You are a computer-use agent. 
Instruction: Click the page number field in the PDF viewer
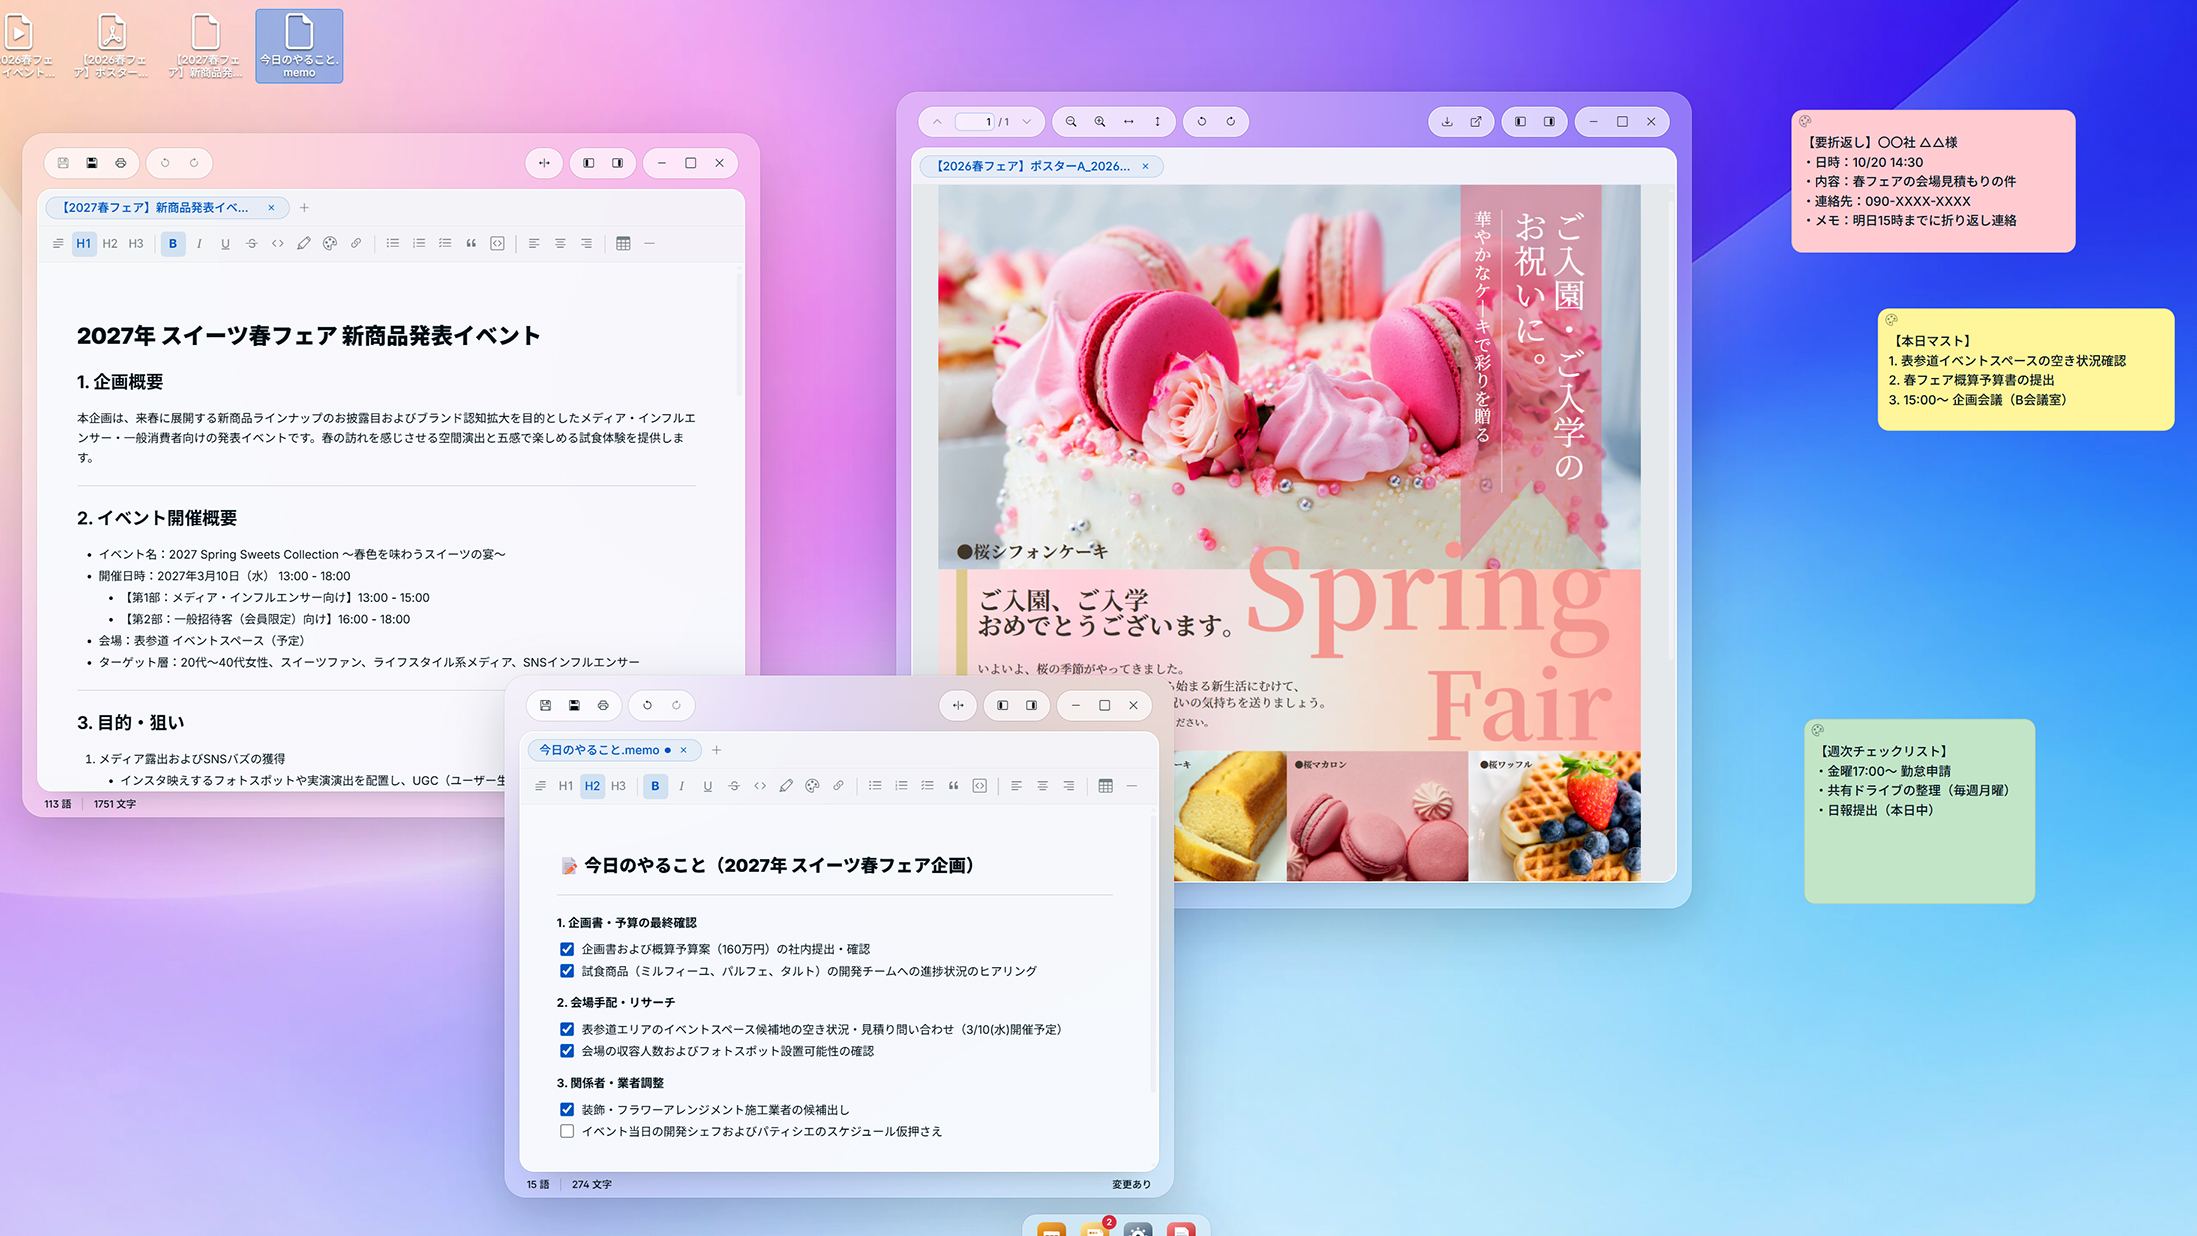(x=975, y=122)
